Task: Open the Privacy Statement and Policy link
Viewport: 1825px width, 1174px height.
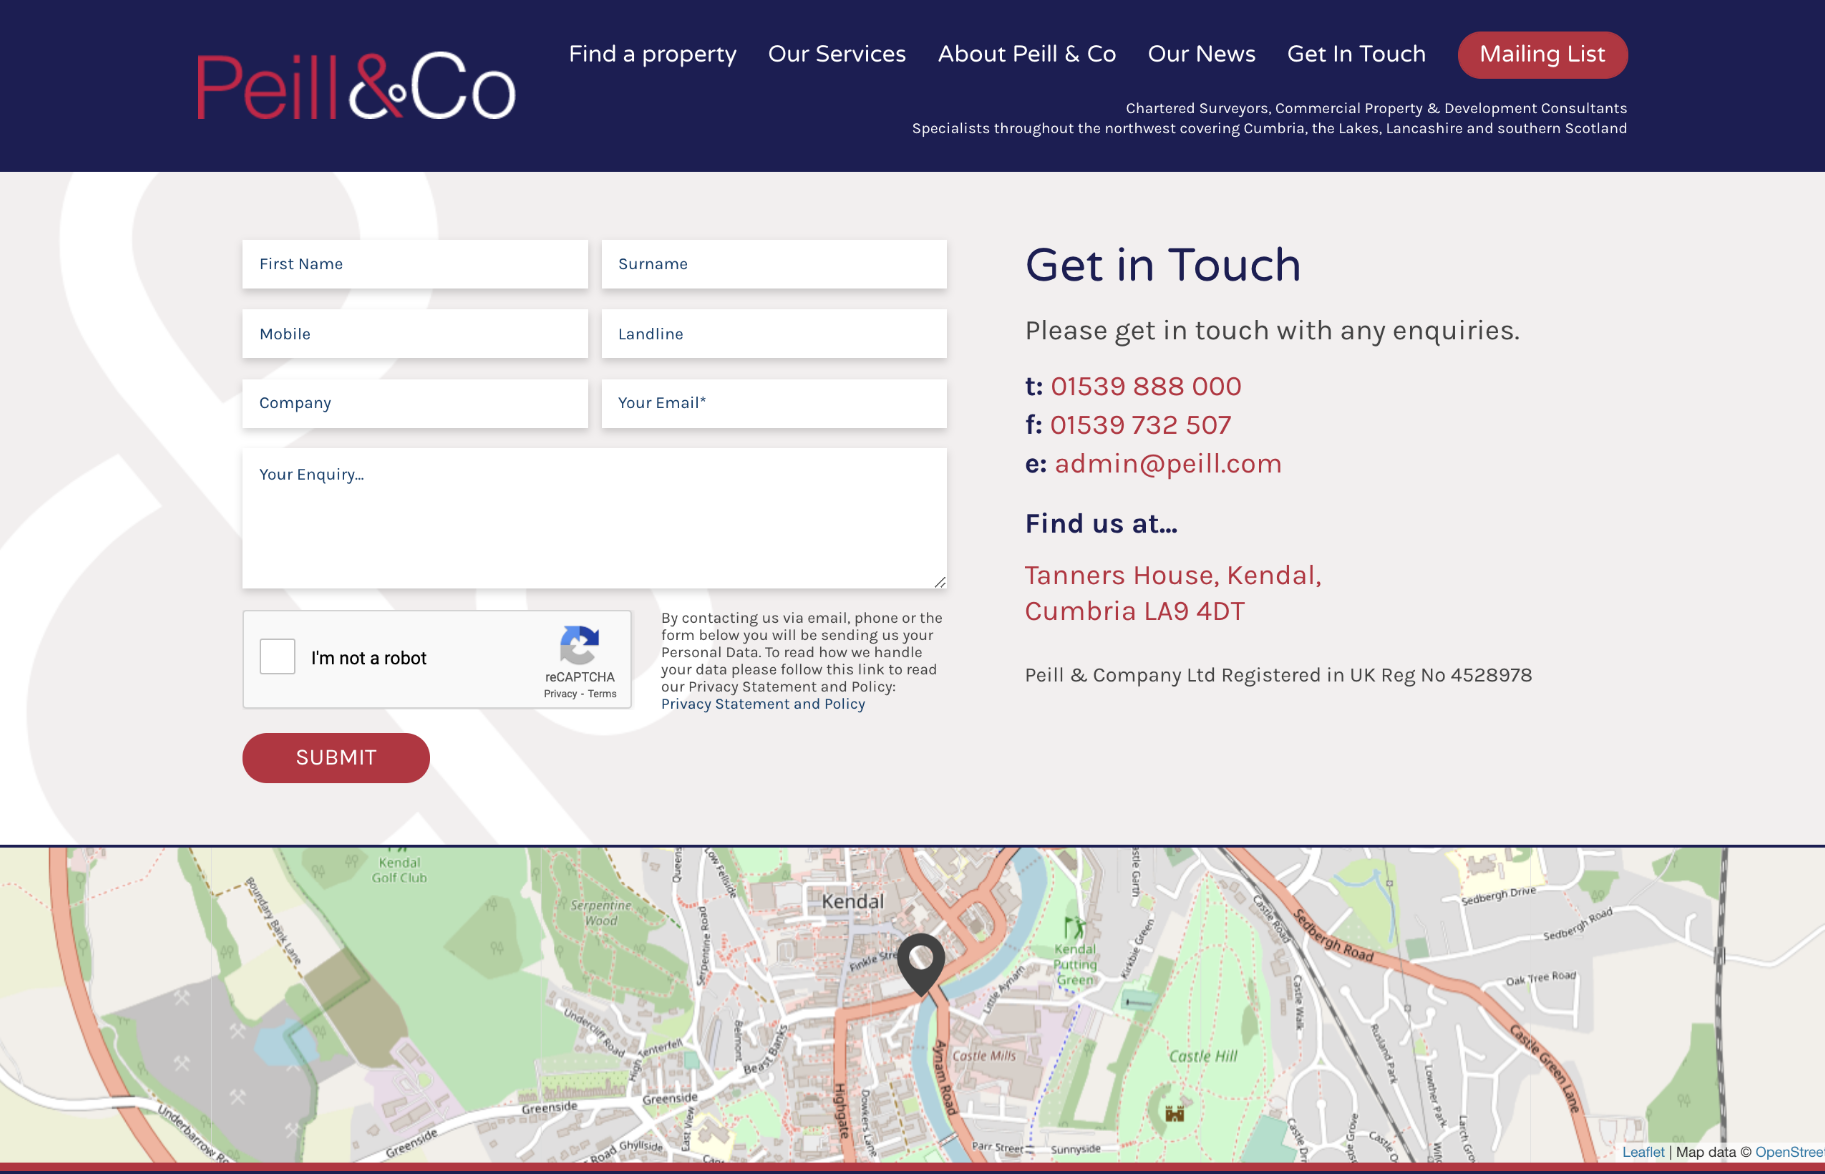Action: click(763, 704)
